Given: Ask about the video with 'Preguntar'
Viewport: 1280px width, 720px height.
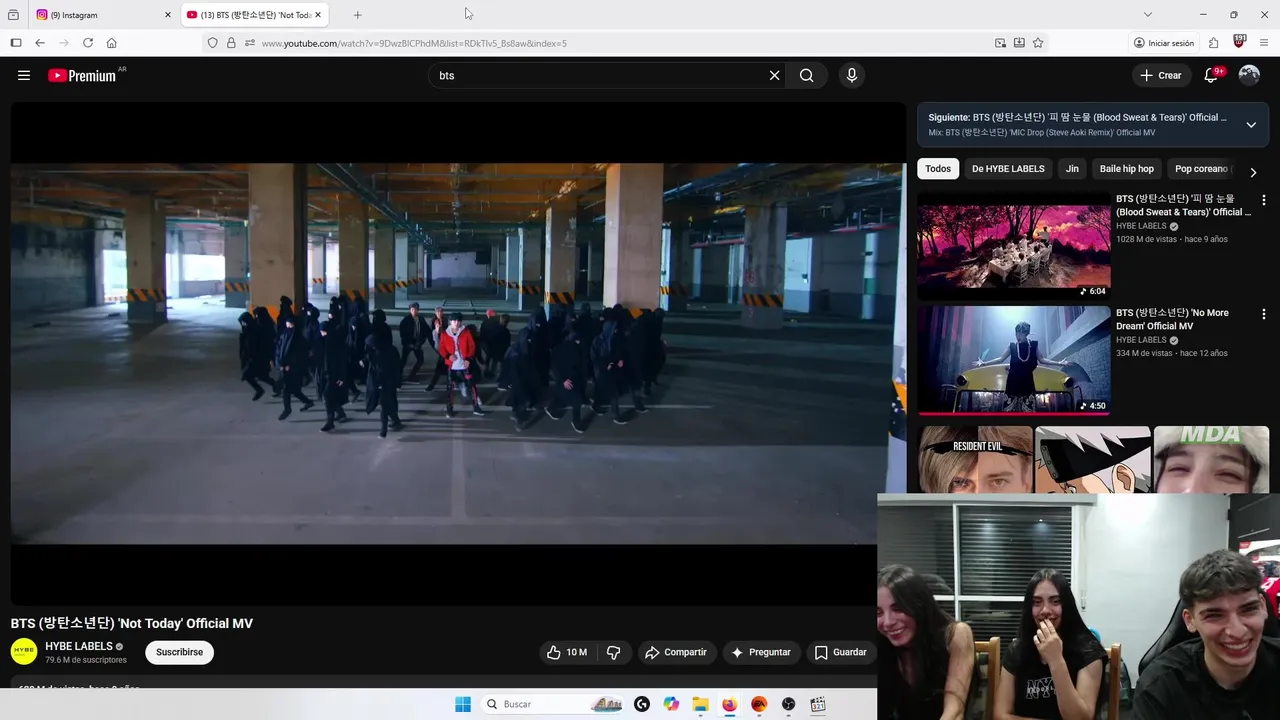Looking at the screenshot, I should 761,652.
